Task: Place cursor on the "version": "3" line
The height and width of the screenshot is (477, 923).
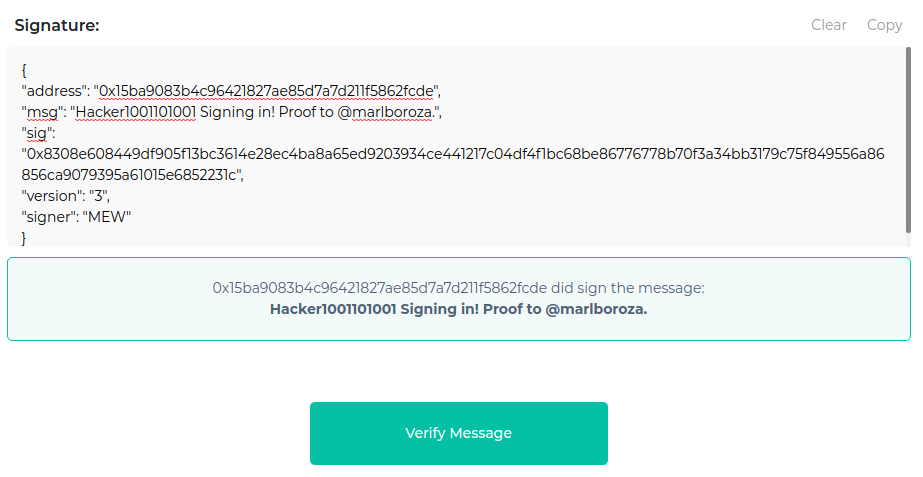Action: coord(65,196)
